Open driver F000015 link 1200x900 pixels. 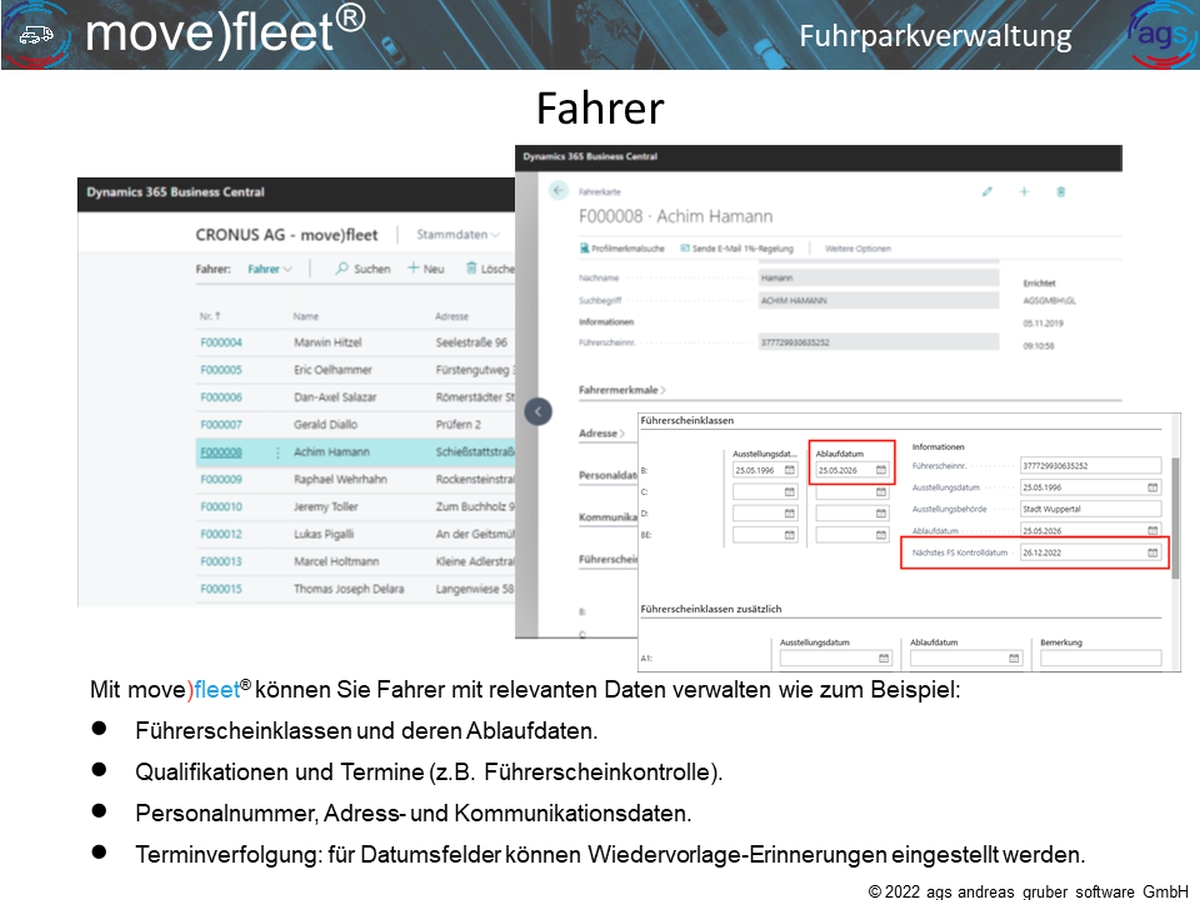coord(221,589)
